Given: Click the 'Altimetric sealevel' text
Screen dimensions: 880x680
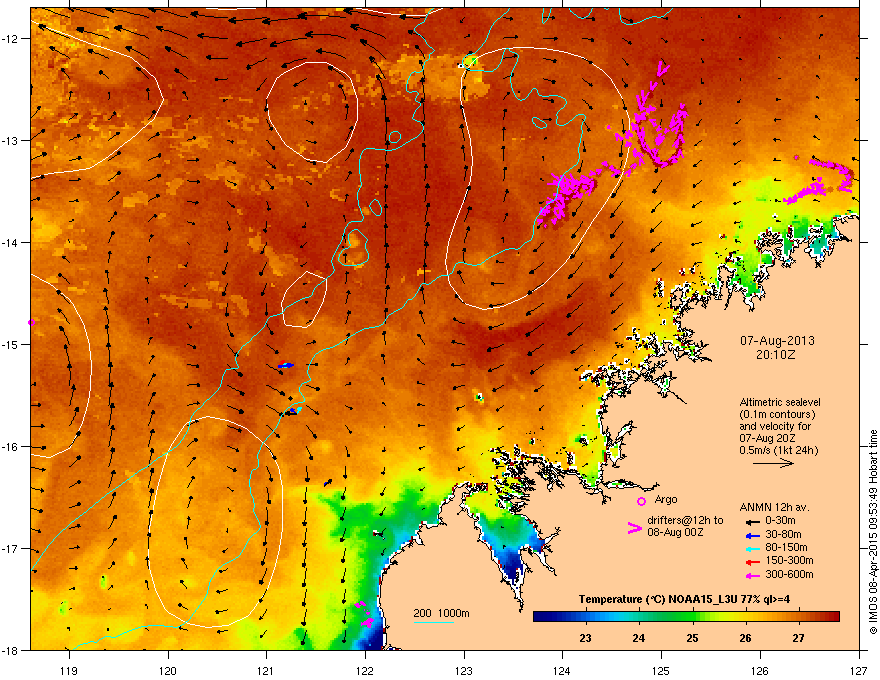Looking at the screenshot, I should click(780, 402).
